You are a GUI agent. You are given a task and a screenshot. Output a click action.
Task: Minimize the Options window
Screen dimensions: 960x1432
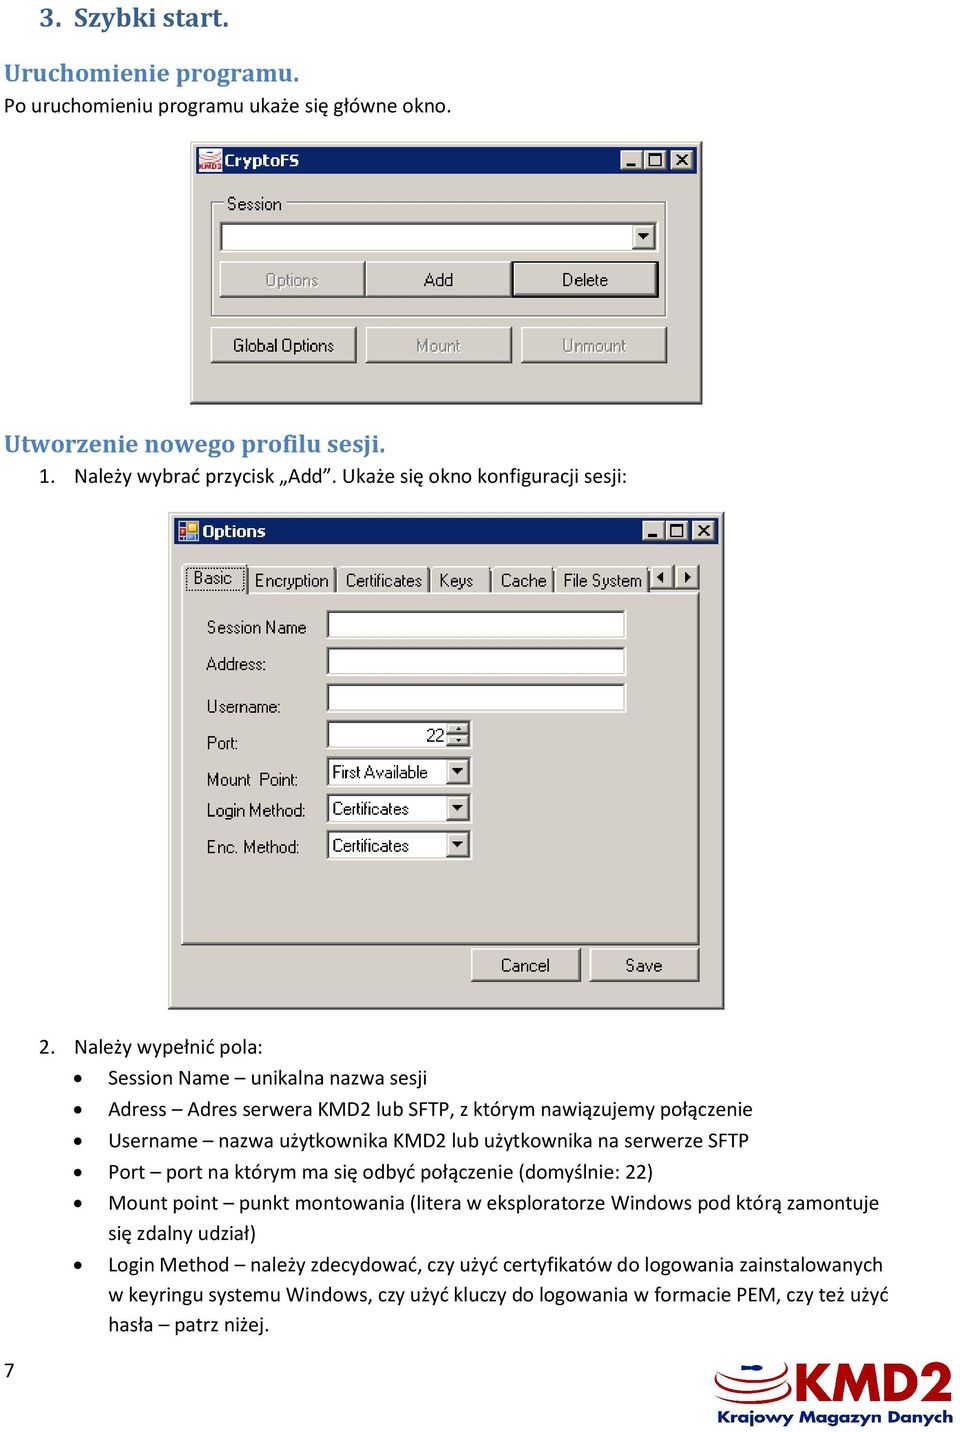point(653,531)
